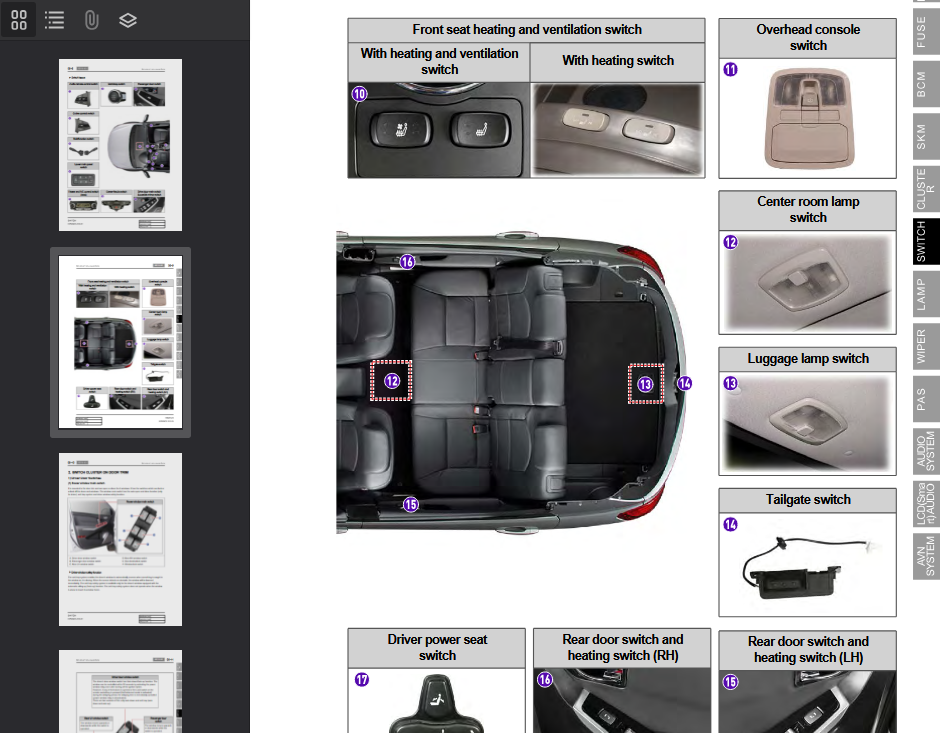Viewport: 940px width, 733px height.
Task: Go to the WIPER section tab
Action: 924,346
